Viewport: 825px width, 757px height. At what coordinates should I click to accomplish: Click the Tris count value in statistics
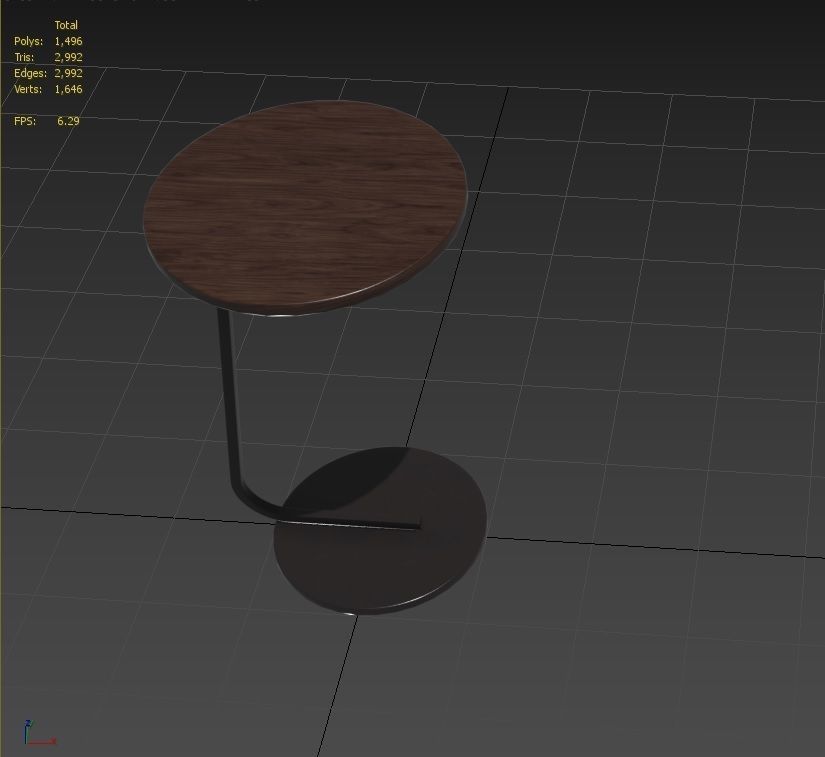click(68, 57)
